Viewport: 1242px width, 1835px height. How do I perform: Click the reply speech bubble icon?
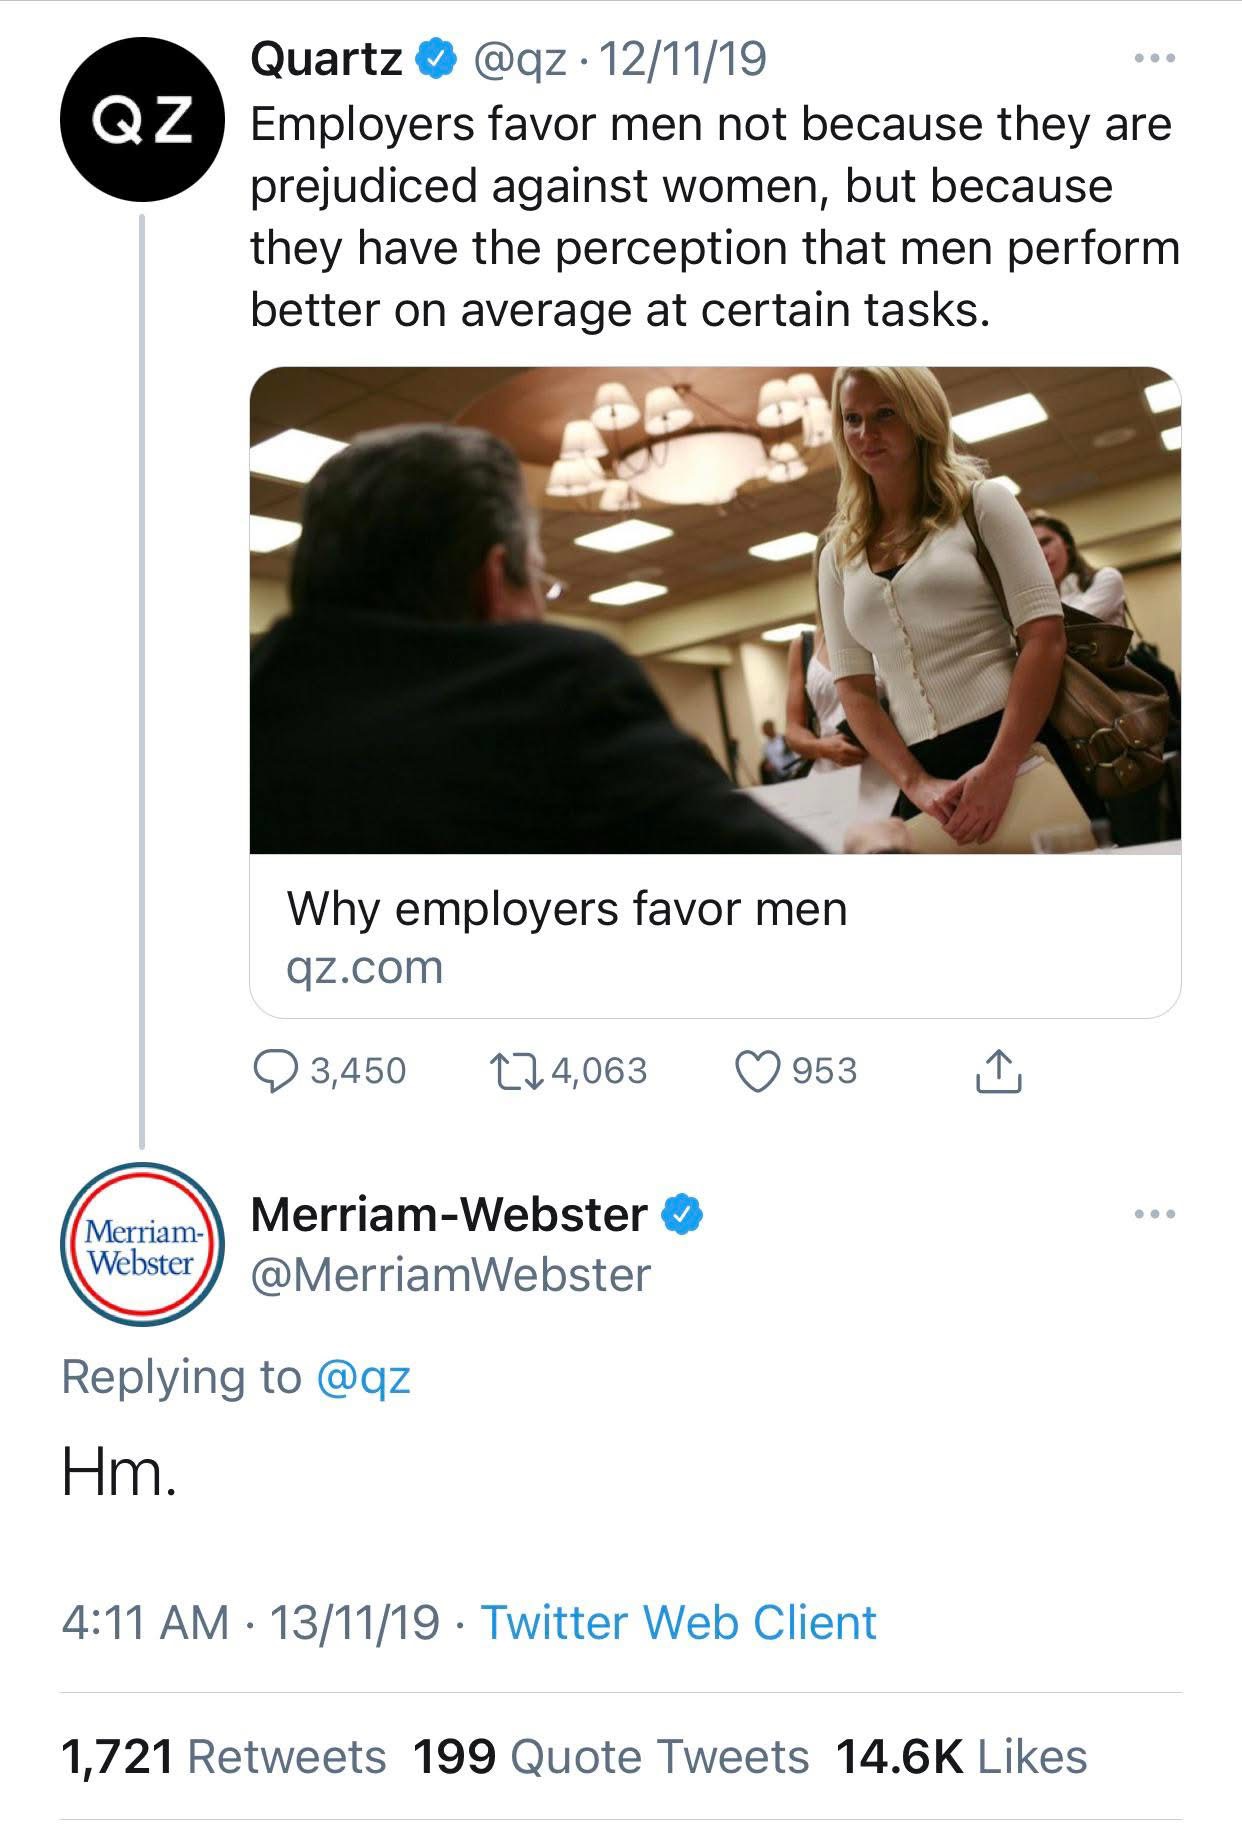[x=271, y=1071]
